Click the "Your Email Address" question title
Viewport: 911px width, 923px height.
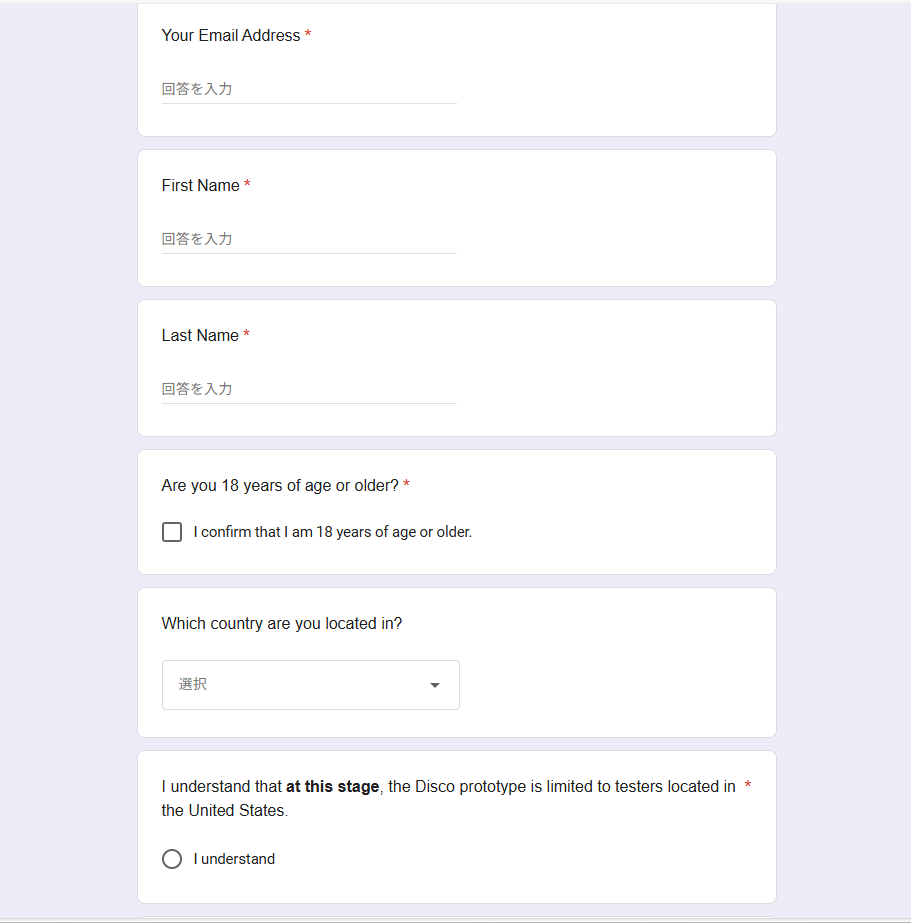(230, 35)
